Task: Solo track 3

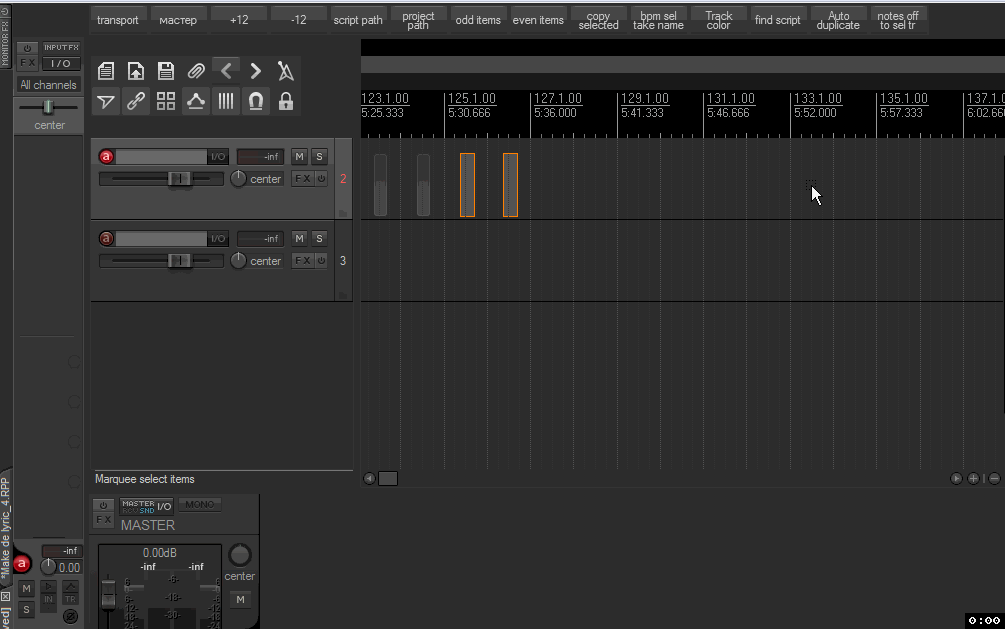Action: (319, 239)
